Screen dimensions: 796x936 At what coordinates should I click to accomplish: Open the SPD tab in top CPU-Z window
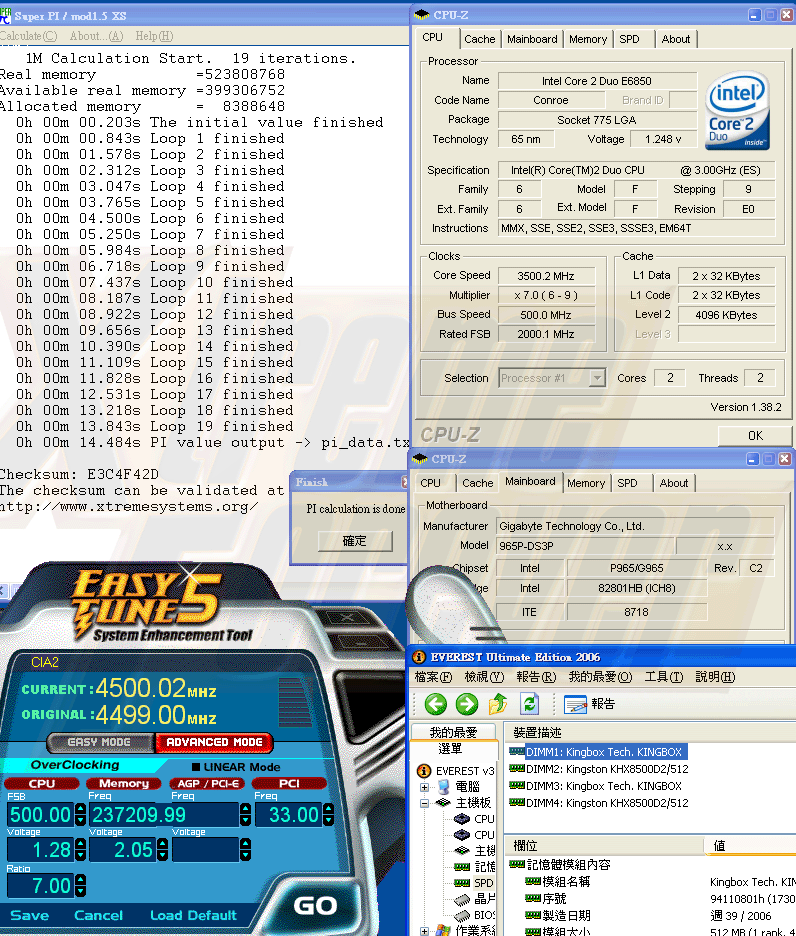pyautogui.click(x=629, y=39)
